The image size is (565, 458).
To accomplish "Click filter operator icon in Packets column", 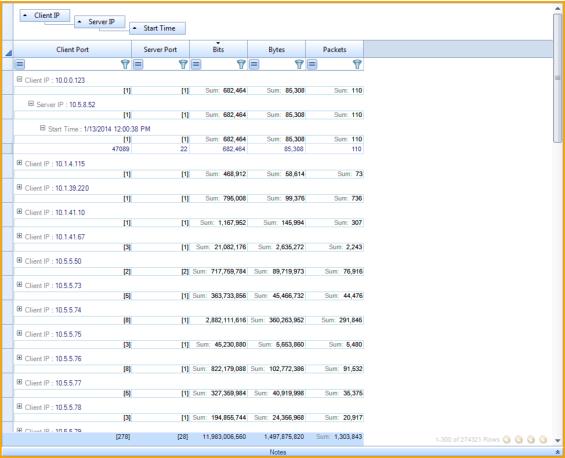I will (312, 65).
